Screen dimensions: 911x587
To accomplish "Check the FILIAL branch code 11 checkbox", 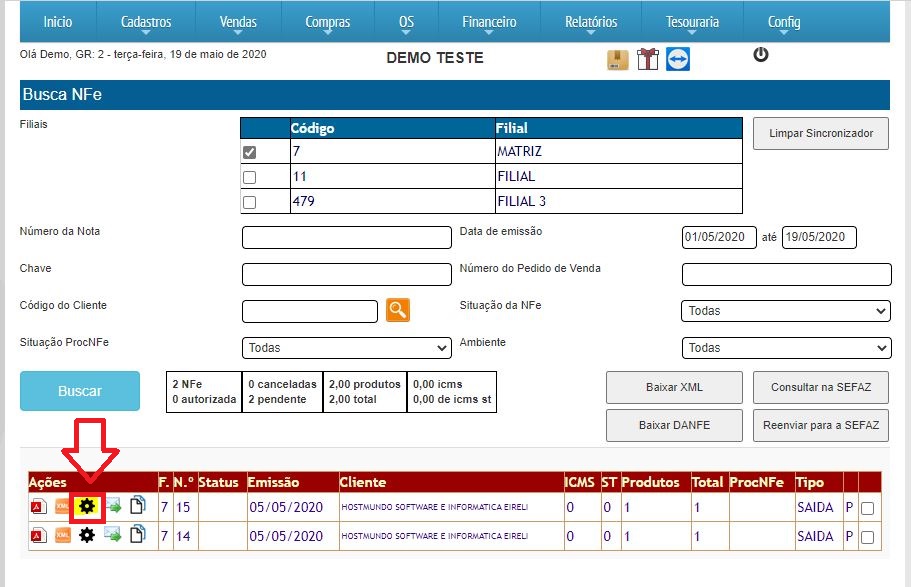I will pyautogui.click(x=249, y=177).
